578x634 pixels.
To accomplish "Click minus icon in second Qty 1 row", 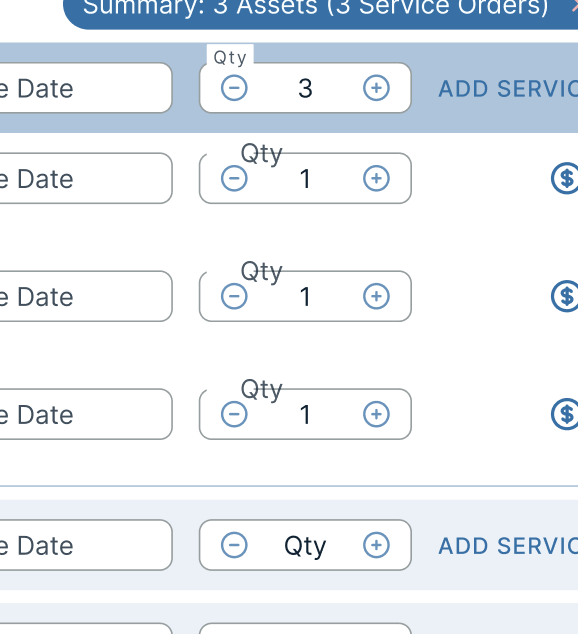I will 234,296.
